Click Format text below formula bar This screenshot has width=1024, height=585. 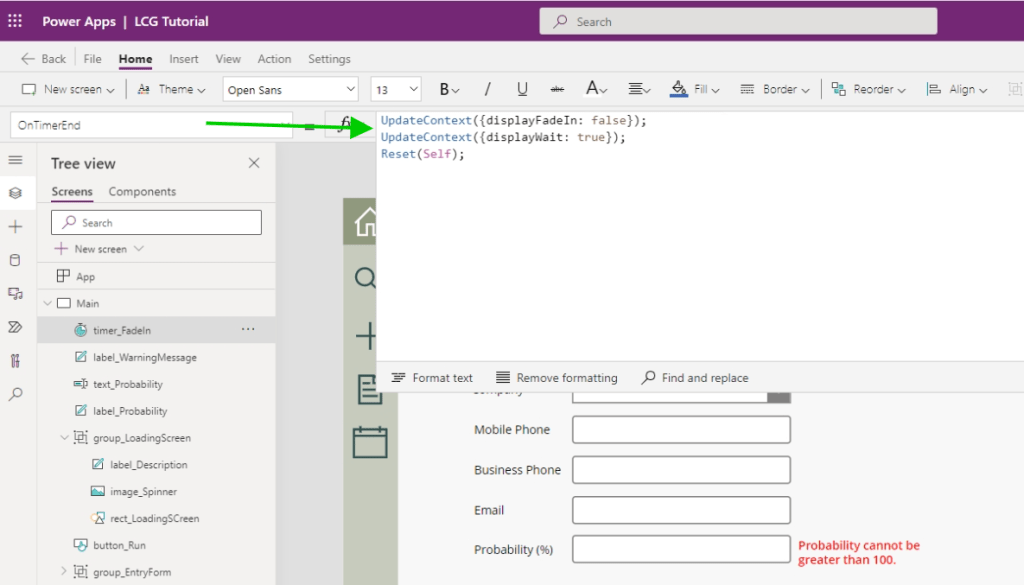432,377
